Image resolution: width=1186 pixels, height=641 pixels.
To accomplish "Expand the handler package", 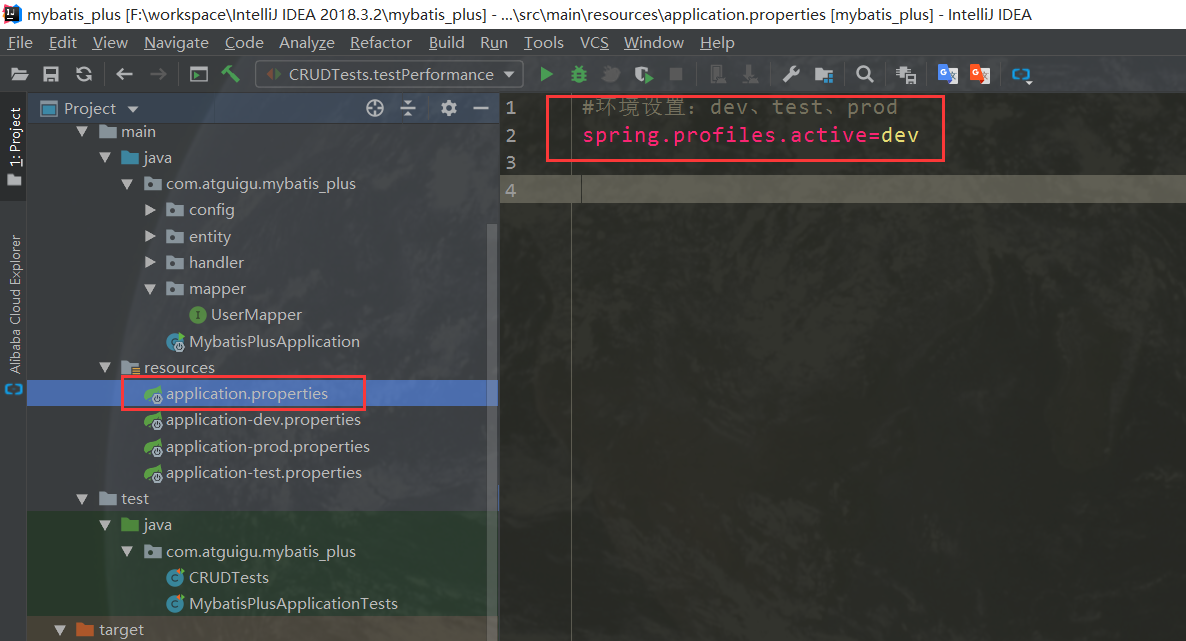I will pos(150,263).
